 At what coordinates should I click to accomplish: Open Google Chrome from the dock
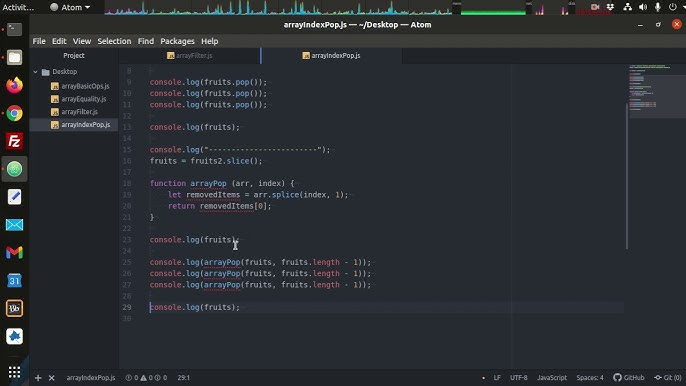coord(14,113)
